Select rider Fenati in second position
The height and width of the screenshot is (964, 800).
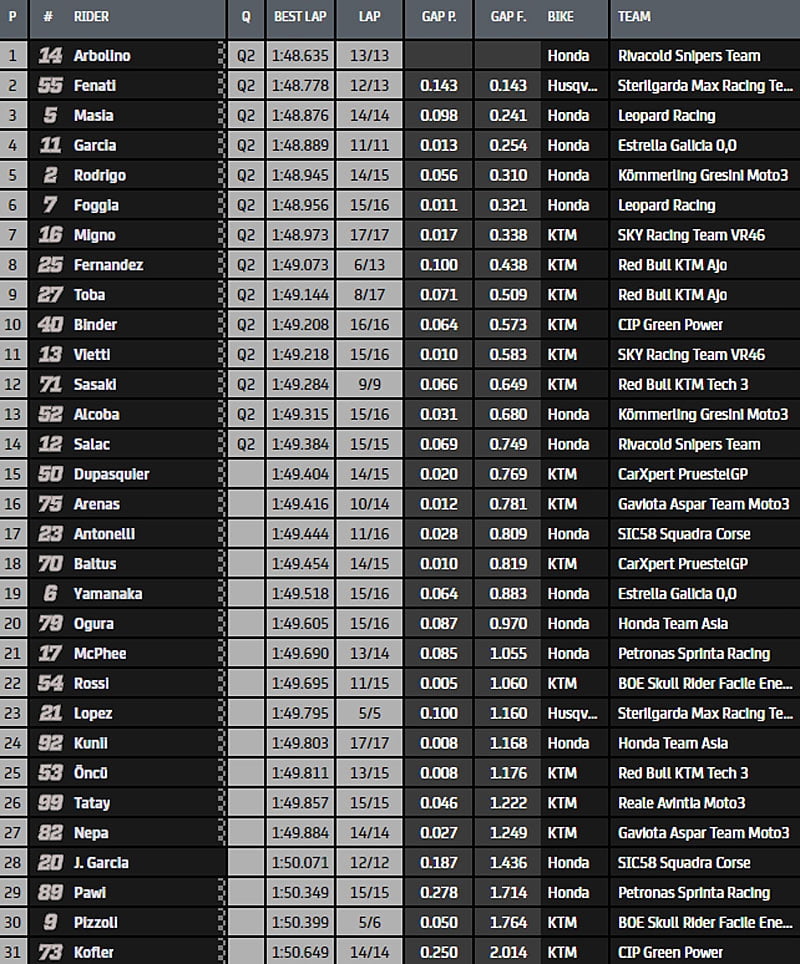tap(94, 86)
